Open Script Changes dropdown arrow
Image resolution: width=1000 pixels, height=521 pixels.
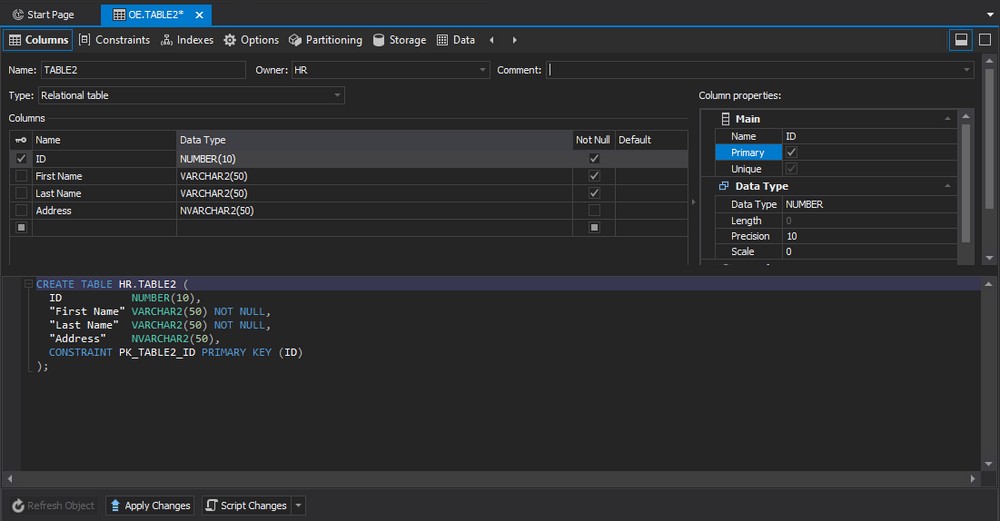pyautogui.click(x=298, y=506)
